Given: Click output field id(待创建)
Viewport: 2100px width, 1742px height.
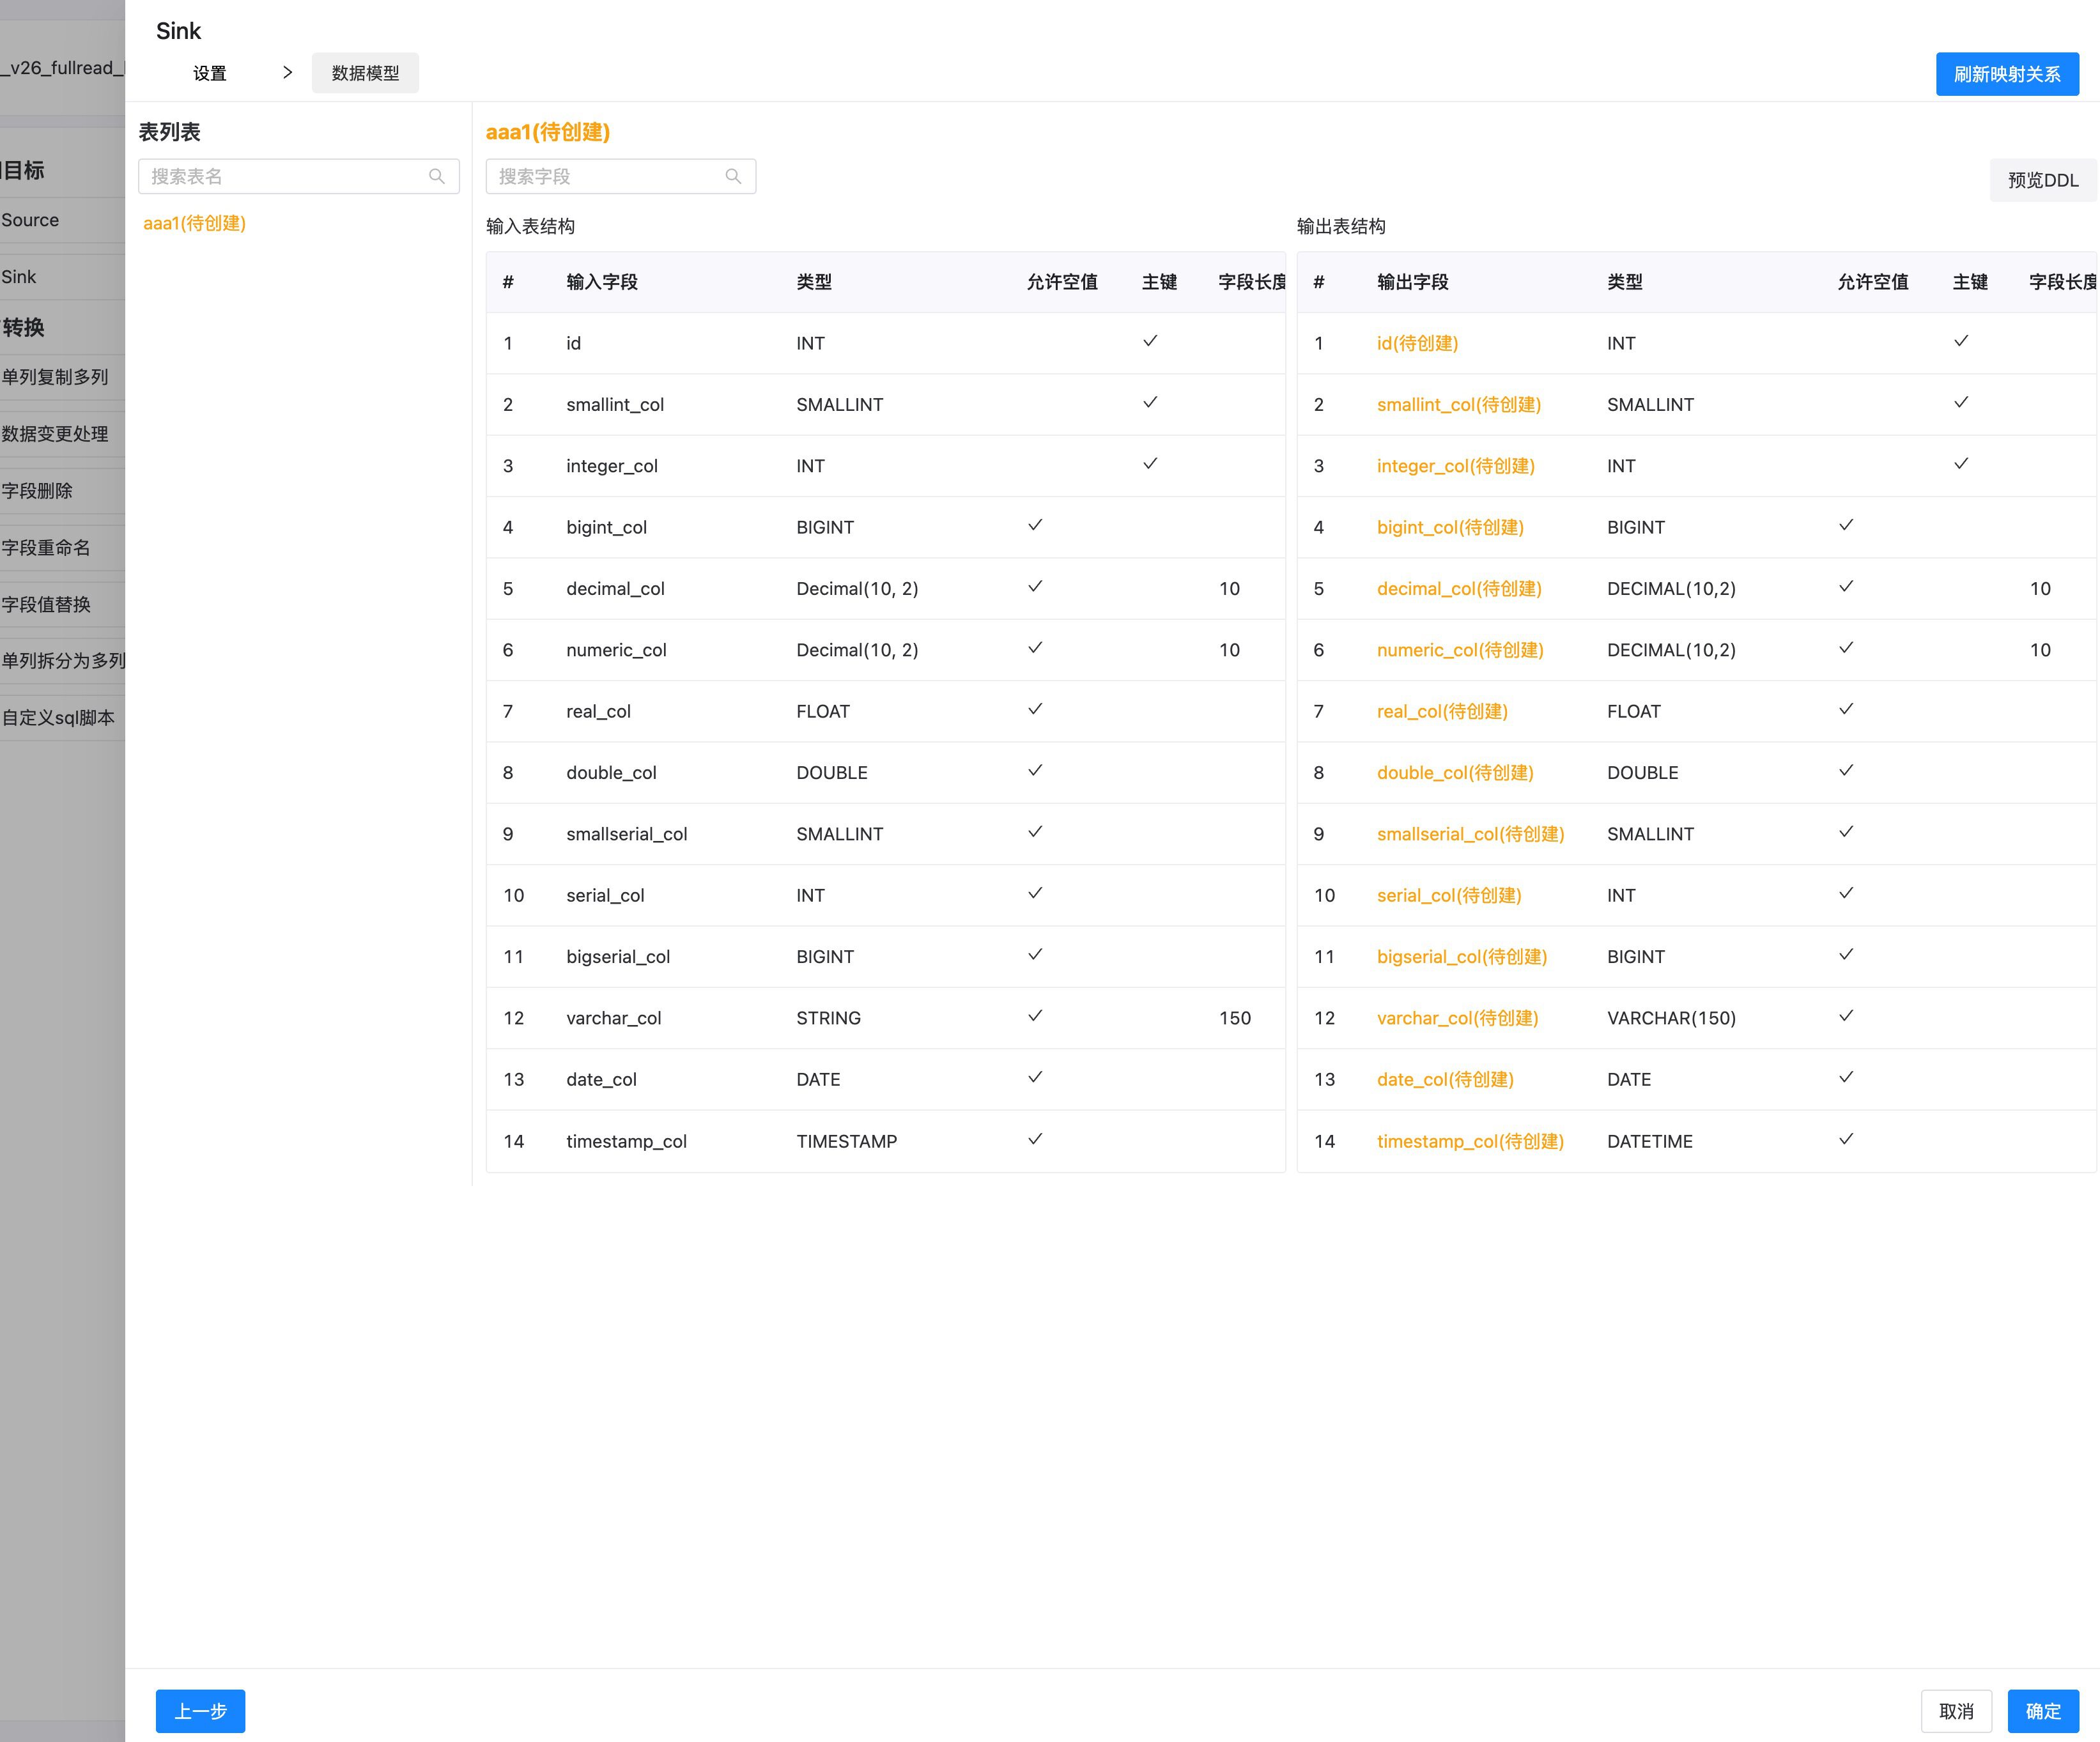Looking at the screenshot, I should [x=1417, y=343].
